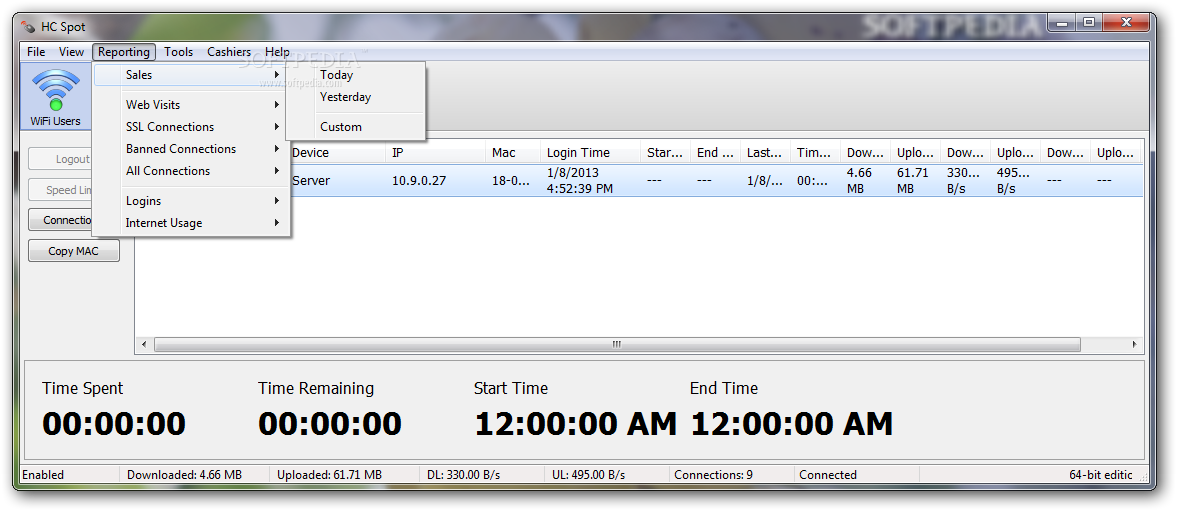Click the Copy MAC button
Image resolution: width=1177 pixels, height=511 pixels.
point(74,251)
